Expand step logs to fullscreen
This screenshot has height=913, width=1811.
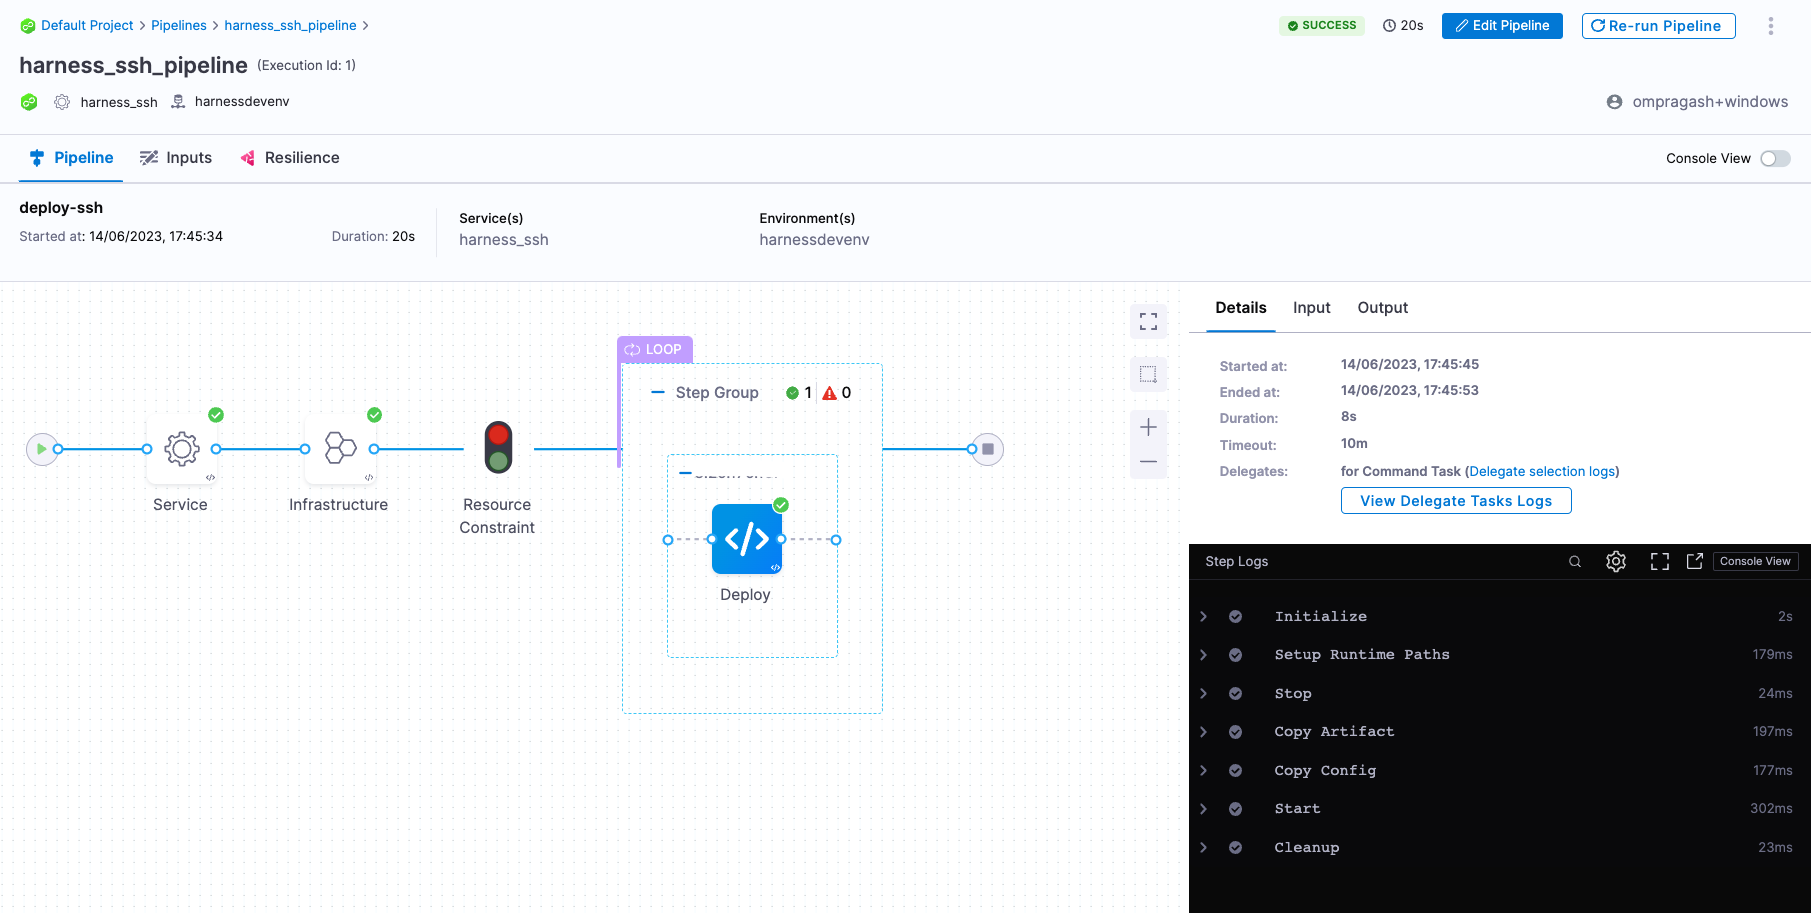(1660, 562)
